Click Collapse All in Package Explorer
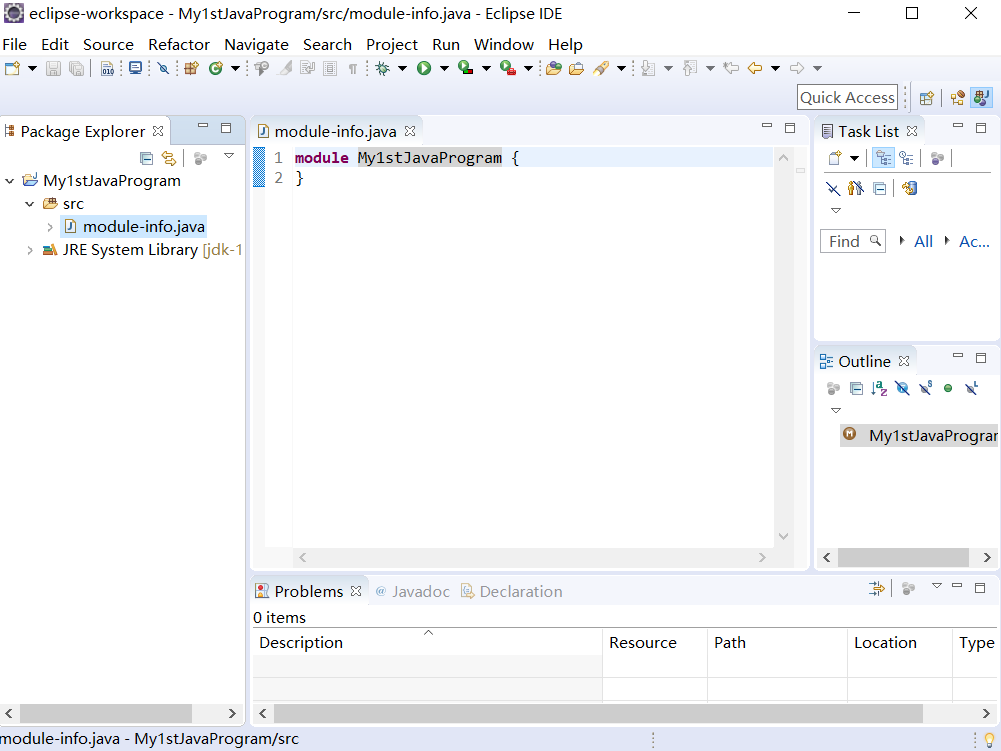This screenshot has width=1001, height=751. click(146, 158)
